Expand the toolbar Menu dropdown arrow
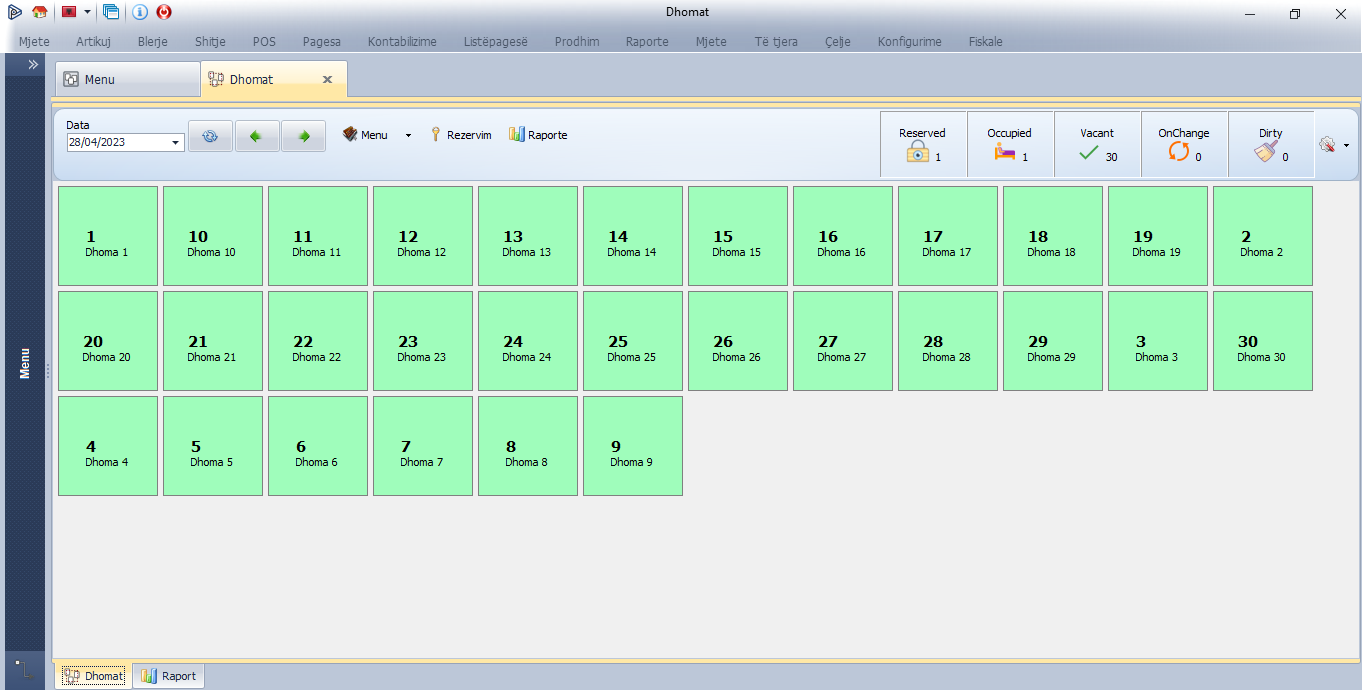Viewport: 1362px width, 690px height. coord(408,135)
